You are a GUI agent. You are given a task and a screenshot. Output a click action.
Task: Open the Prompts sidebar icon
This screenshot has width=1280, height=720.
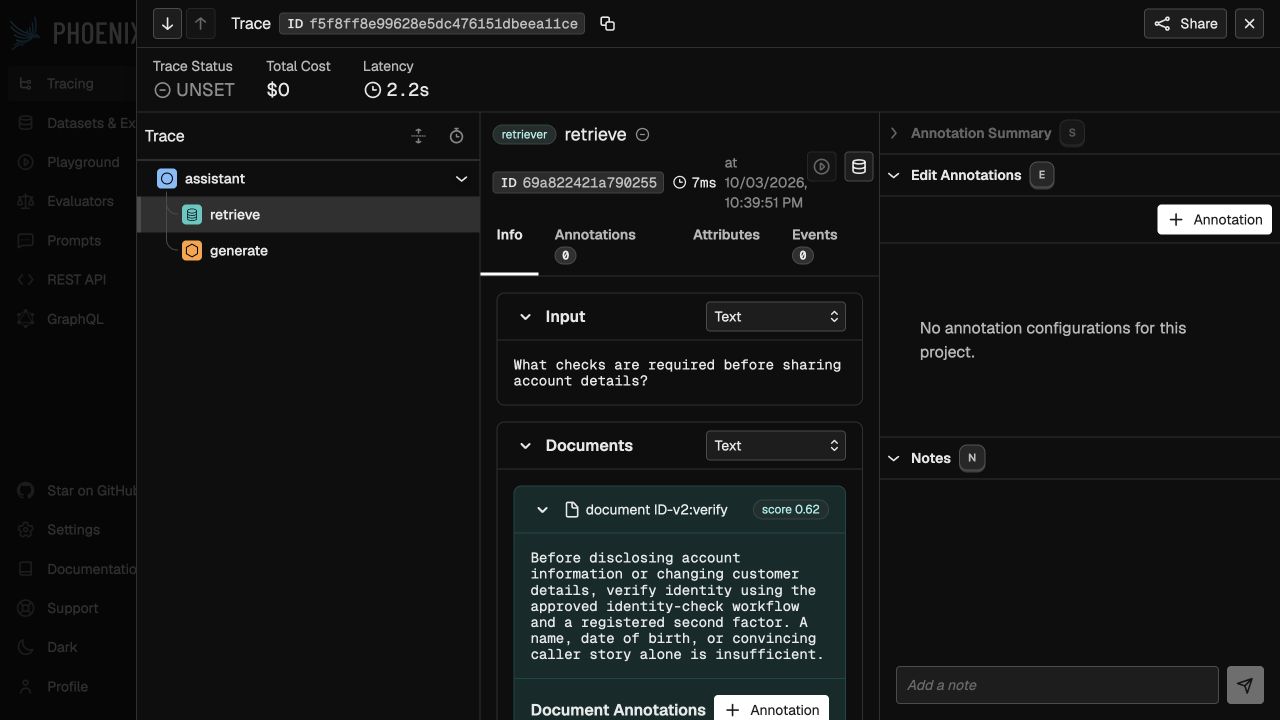[x=26, y=241]
